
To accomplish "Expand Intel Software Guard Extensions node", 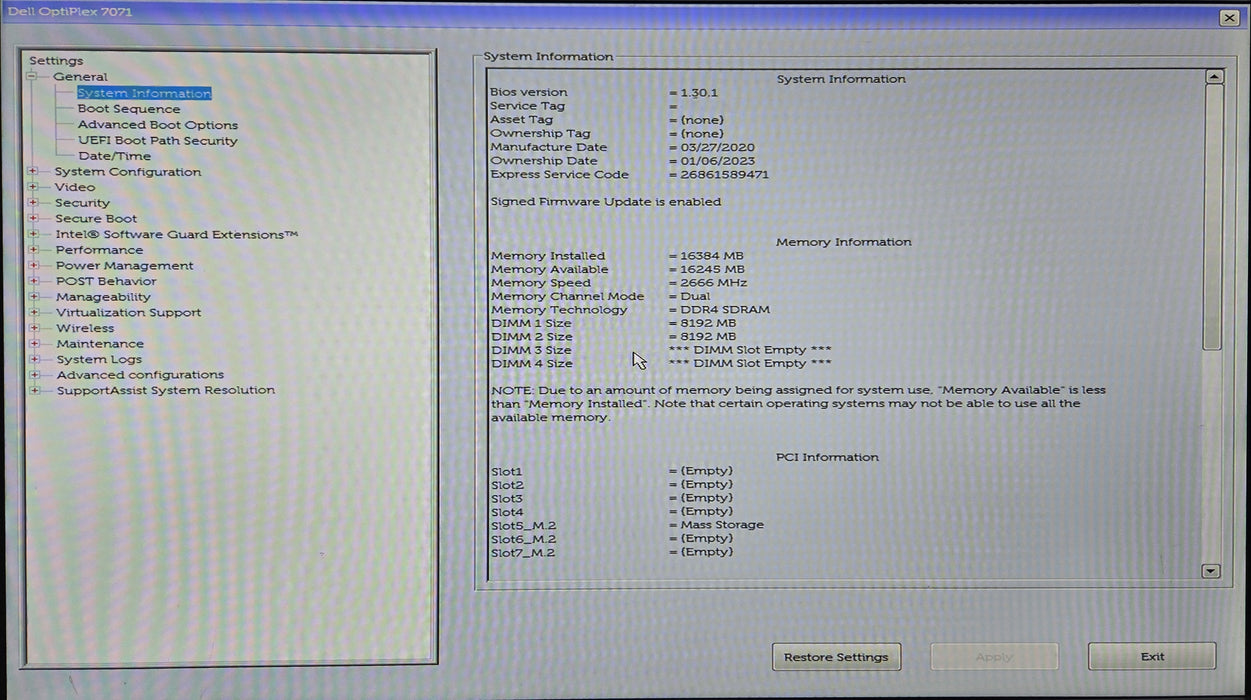I will 33,234.
